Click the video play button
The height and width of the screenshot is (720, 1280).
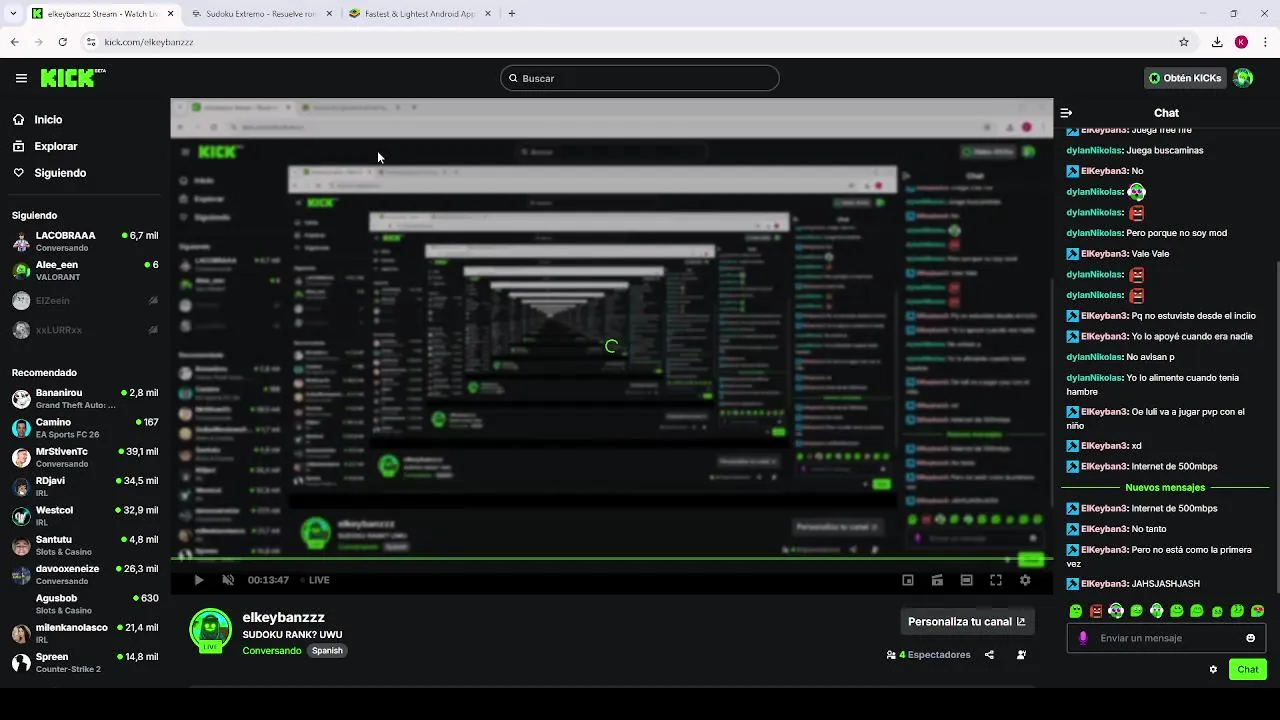coord(198,580)
